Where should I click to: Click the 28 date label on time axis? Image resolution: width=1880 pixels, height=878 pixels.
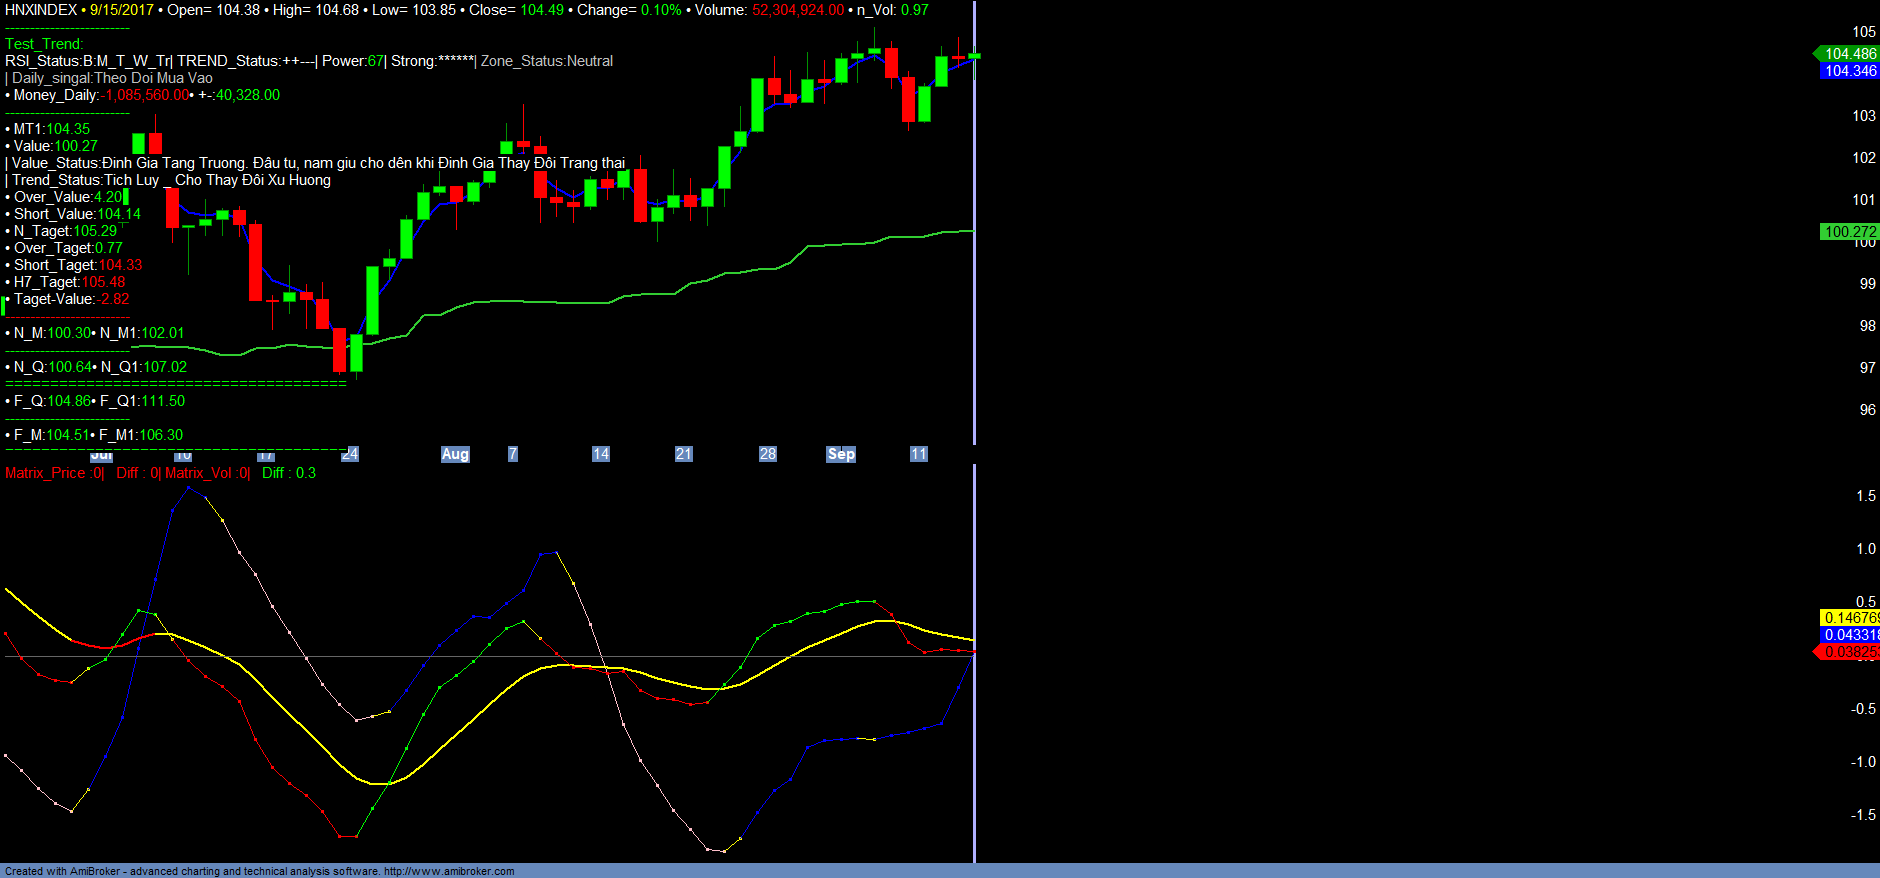767,454
